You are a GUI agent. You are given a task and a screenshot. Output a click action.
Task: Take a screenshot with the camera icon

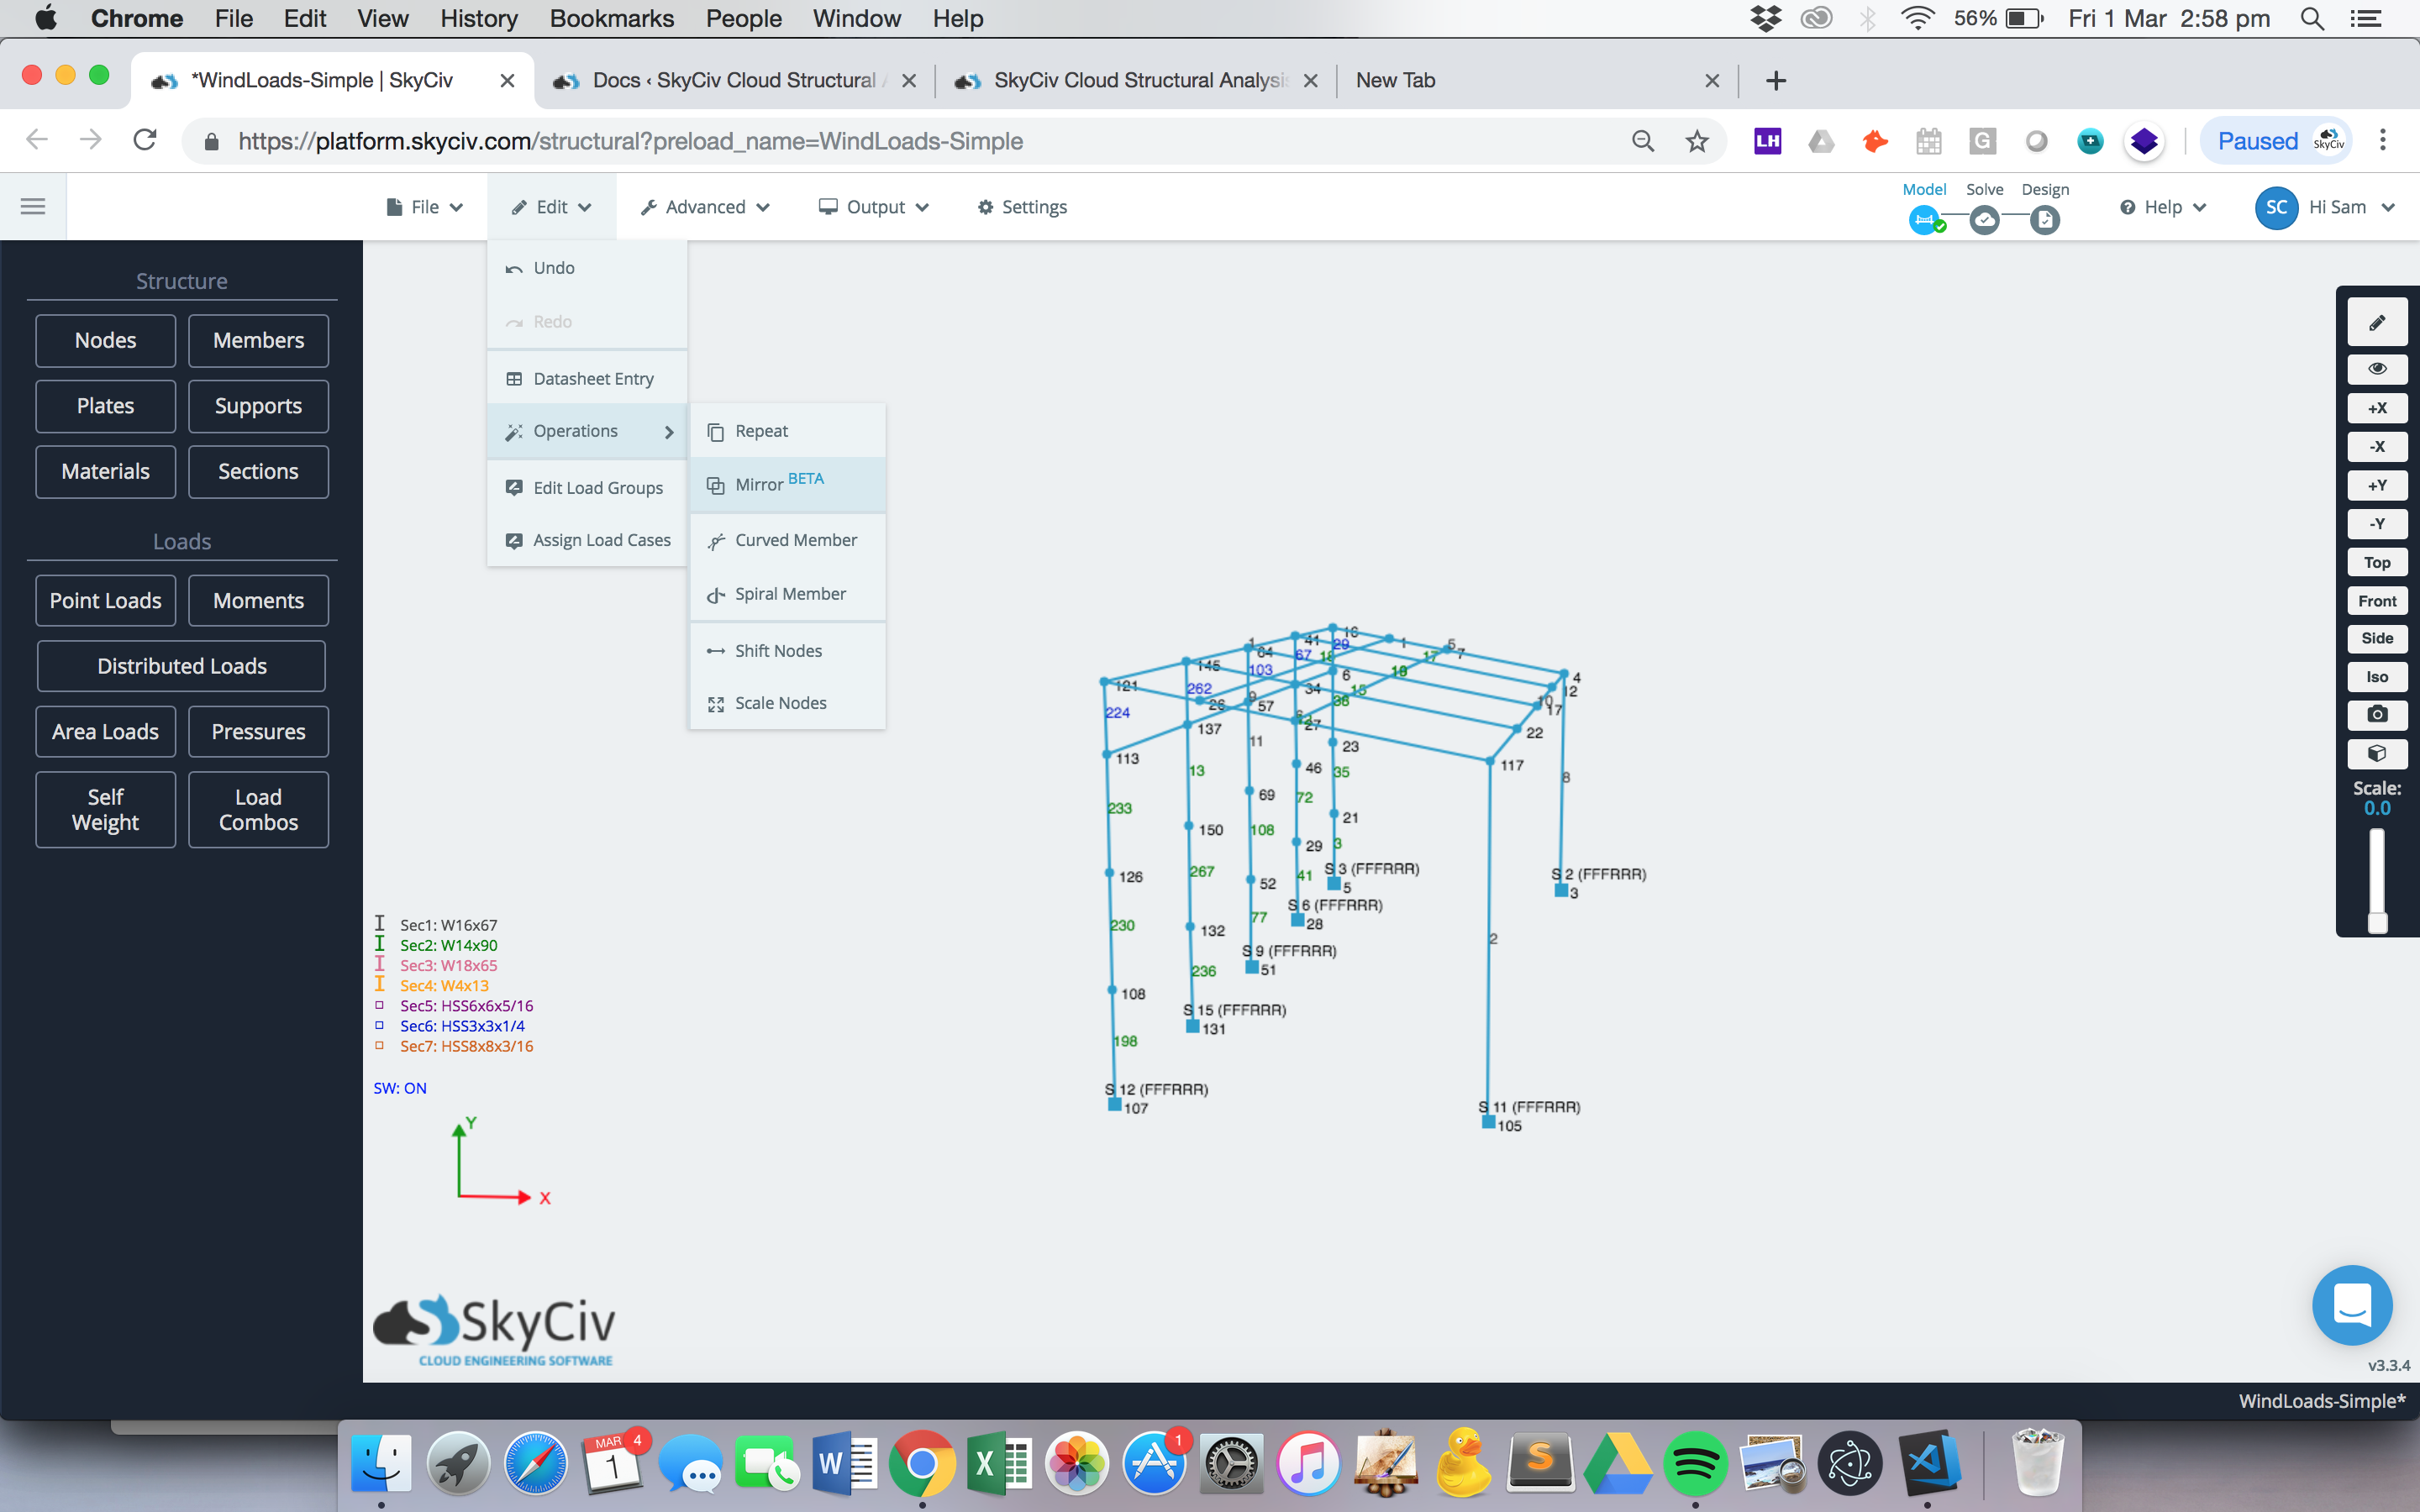(x=2377, y=715)
